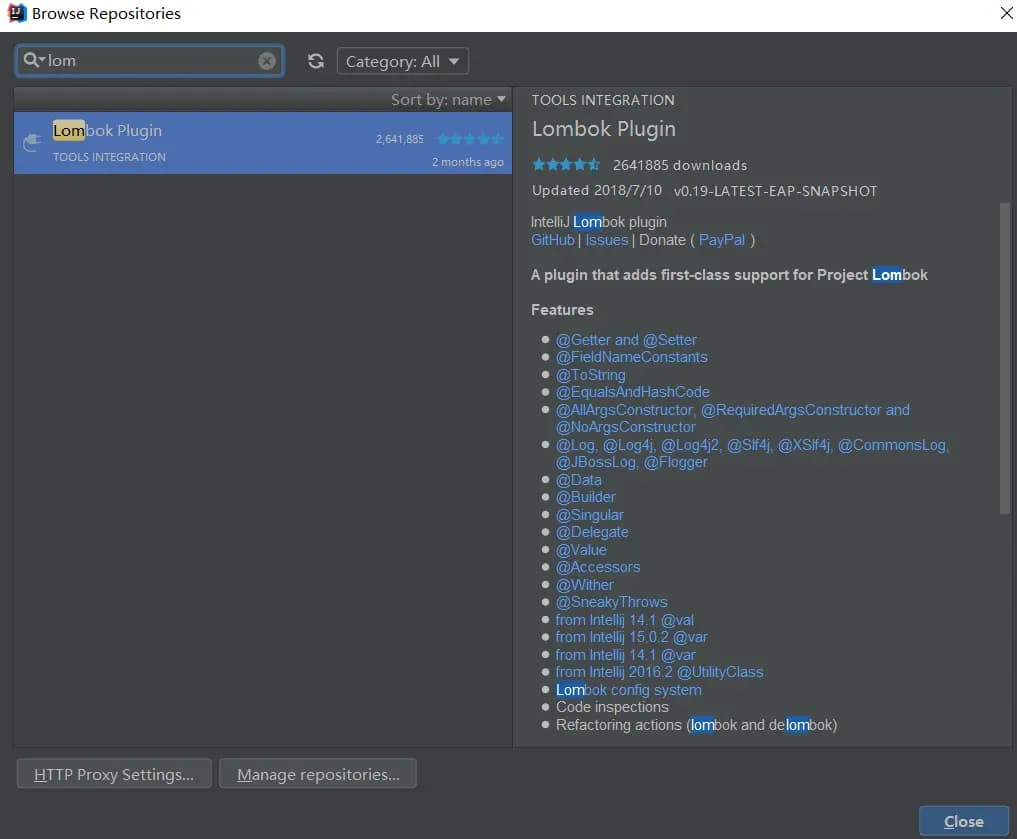Viewport: 1017px width, 839px height.
Task: Open the search history magnifier icon
Action: (x=33, y=60)
